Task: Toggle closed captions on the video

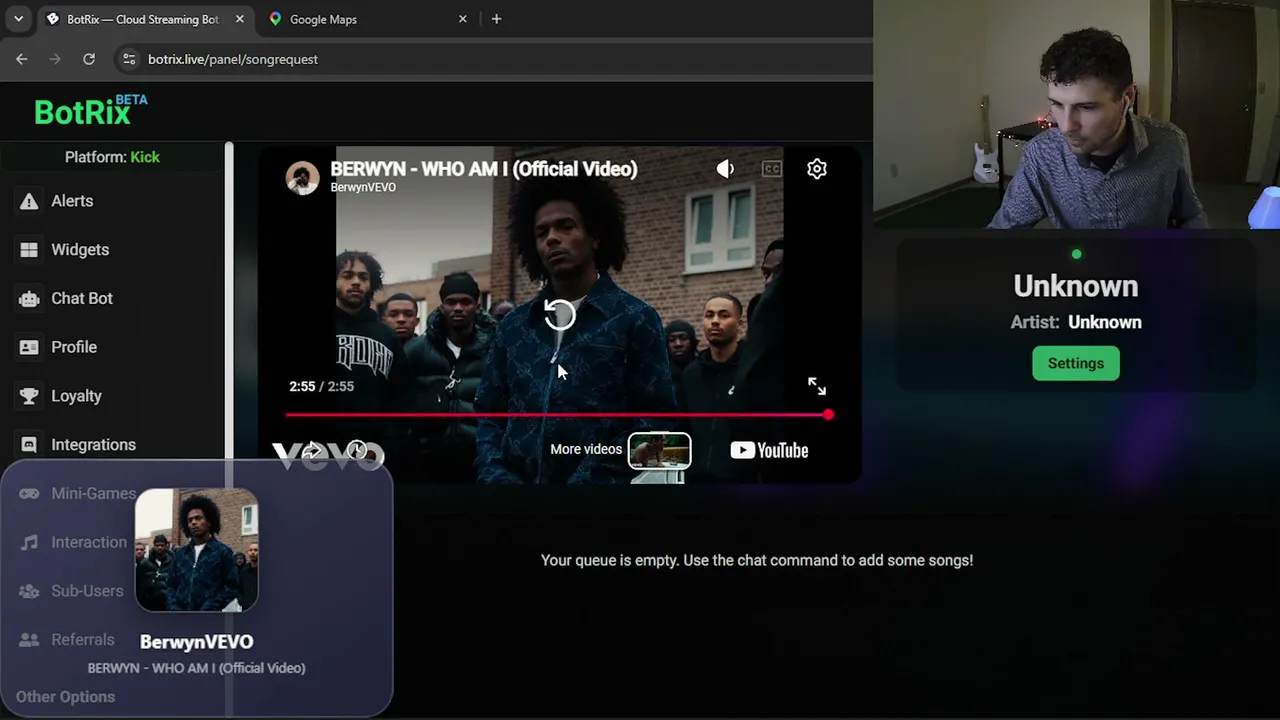Action: (x=771, y=169)
